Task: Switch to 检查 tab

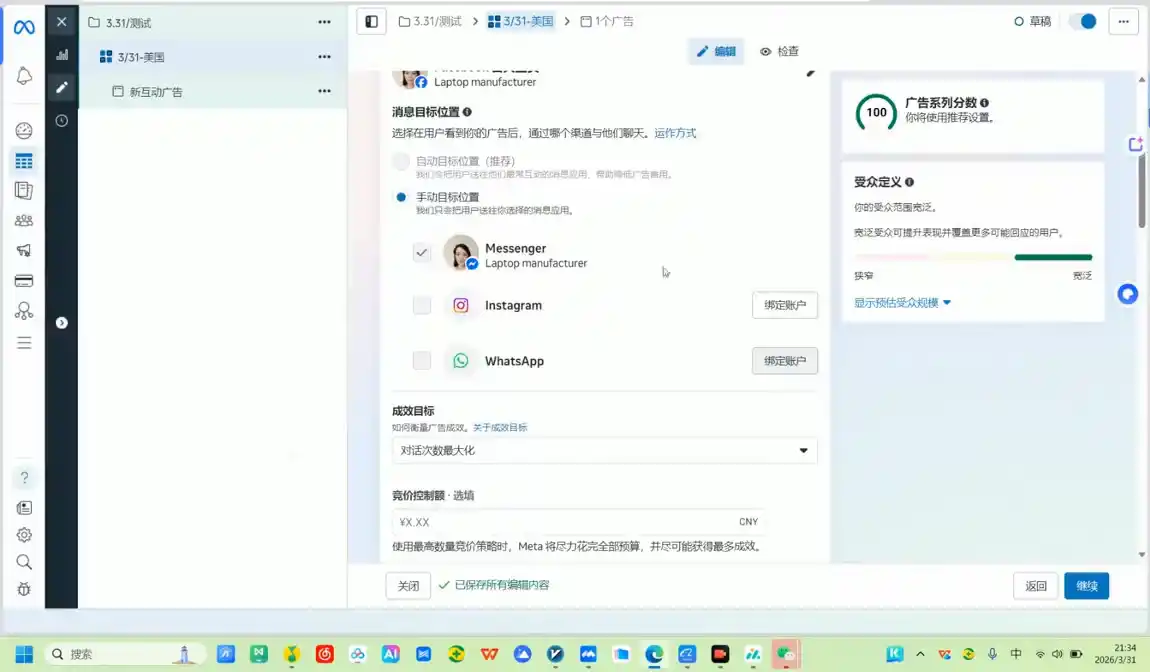Action: click(780, 51)
